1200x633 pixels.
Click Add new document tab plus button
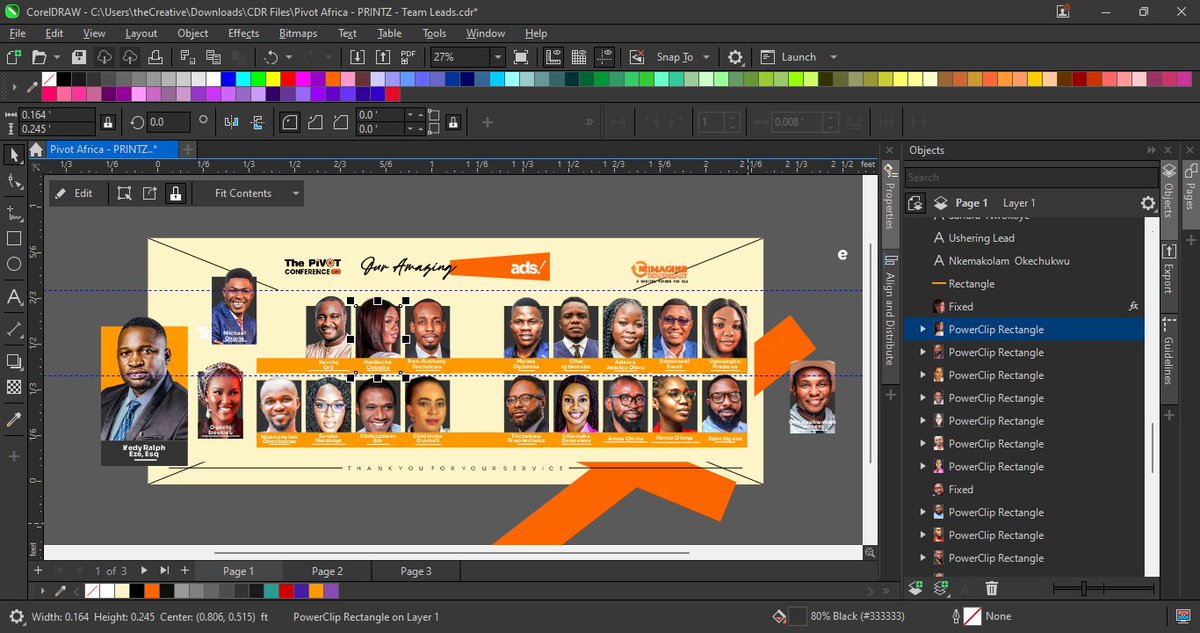click(188, 149)
